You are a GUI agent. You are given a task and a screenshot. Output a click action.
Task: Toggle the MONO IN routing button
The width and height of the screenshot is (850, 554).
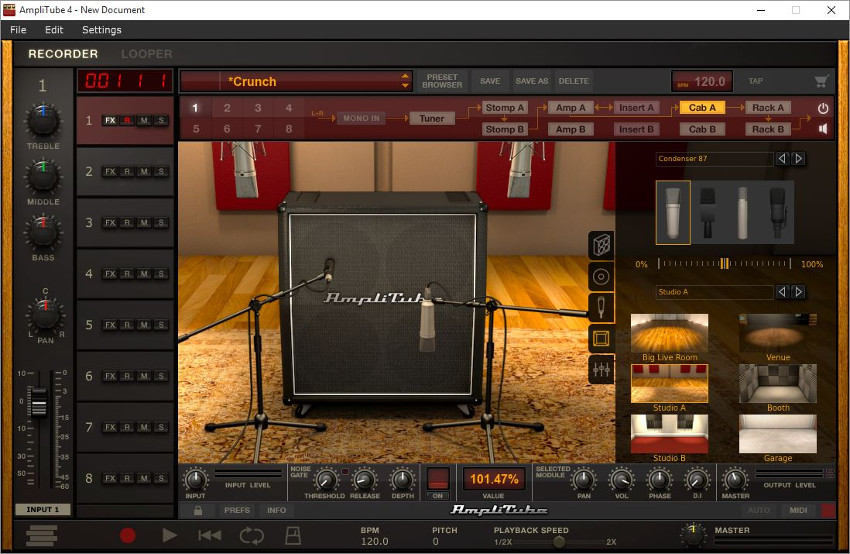coord(361,118)
